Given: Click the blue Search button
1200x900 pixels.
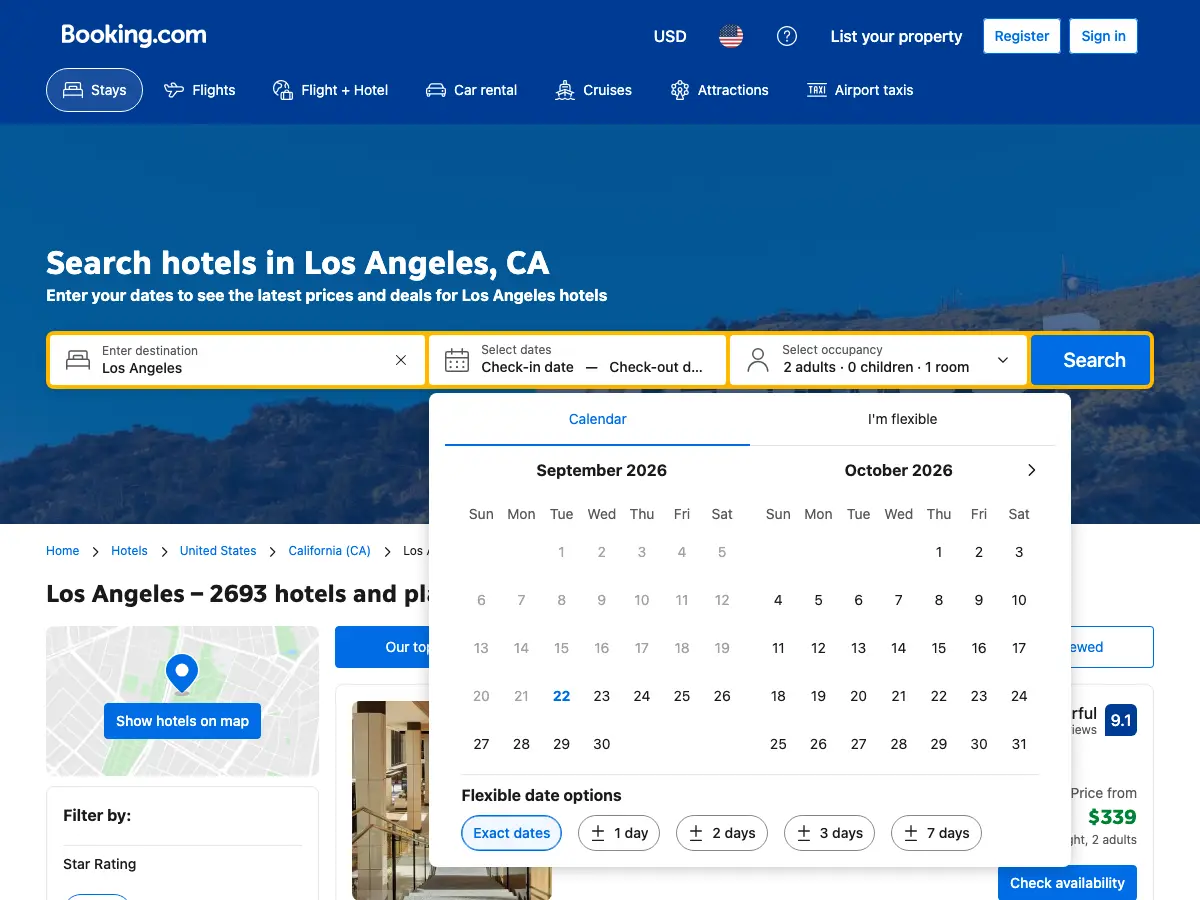Looking at the screenshot, I should coord(1094,360).
